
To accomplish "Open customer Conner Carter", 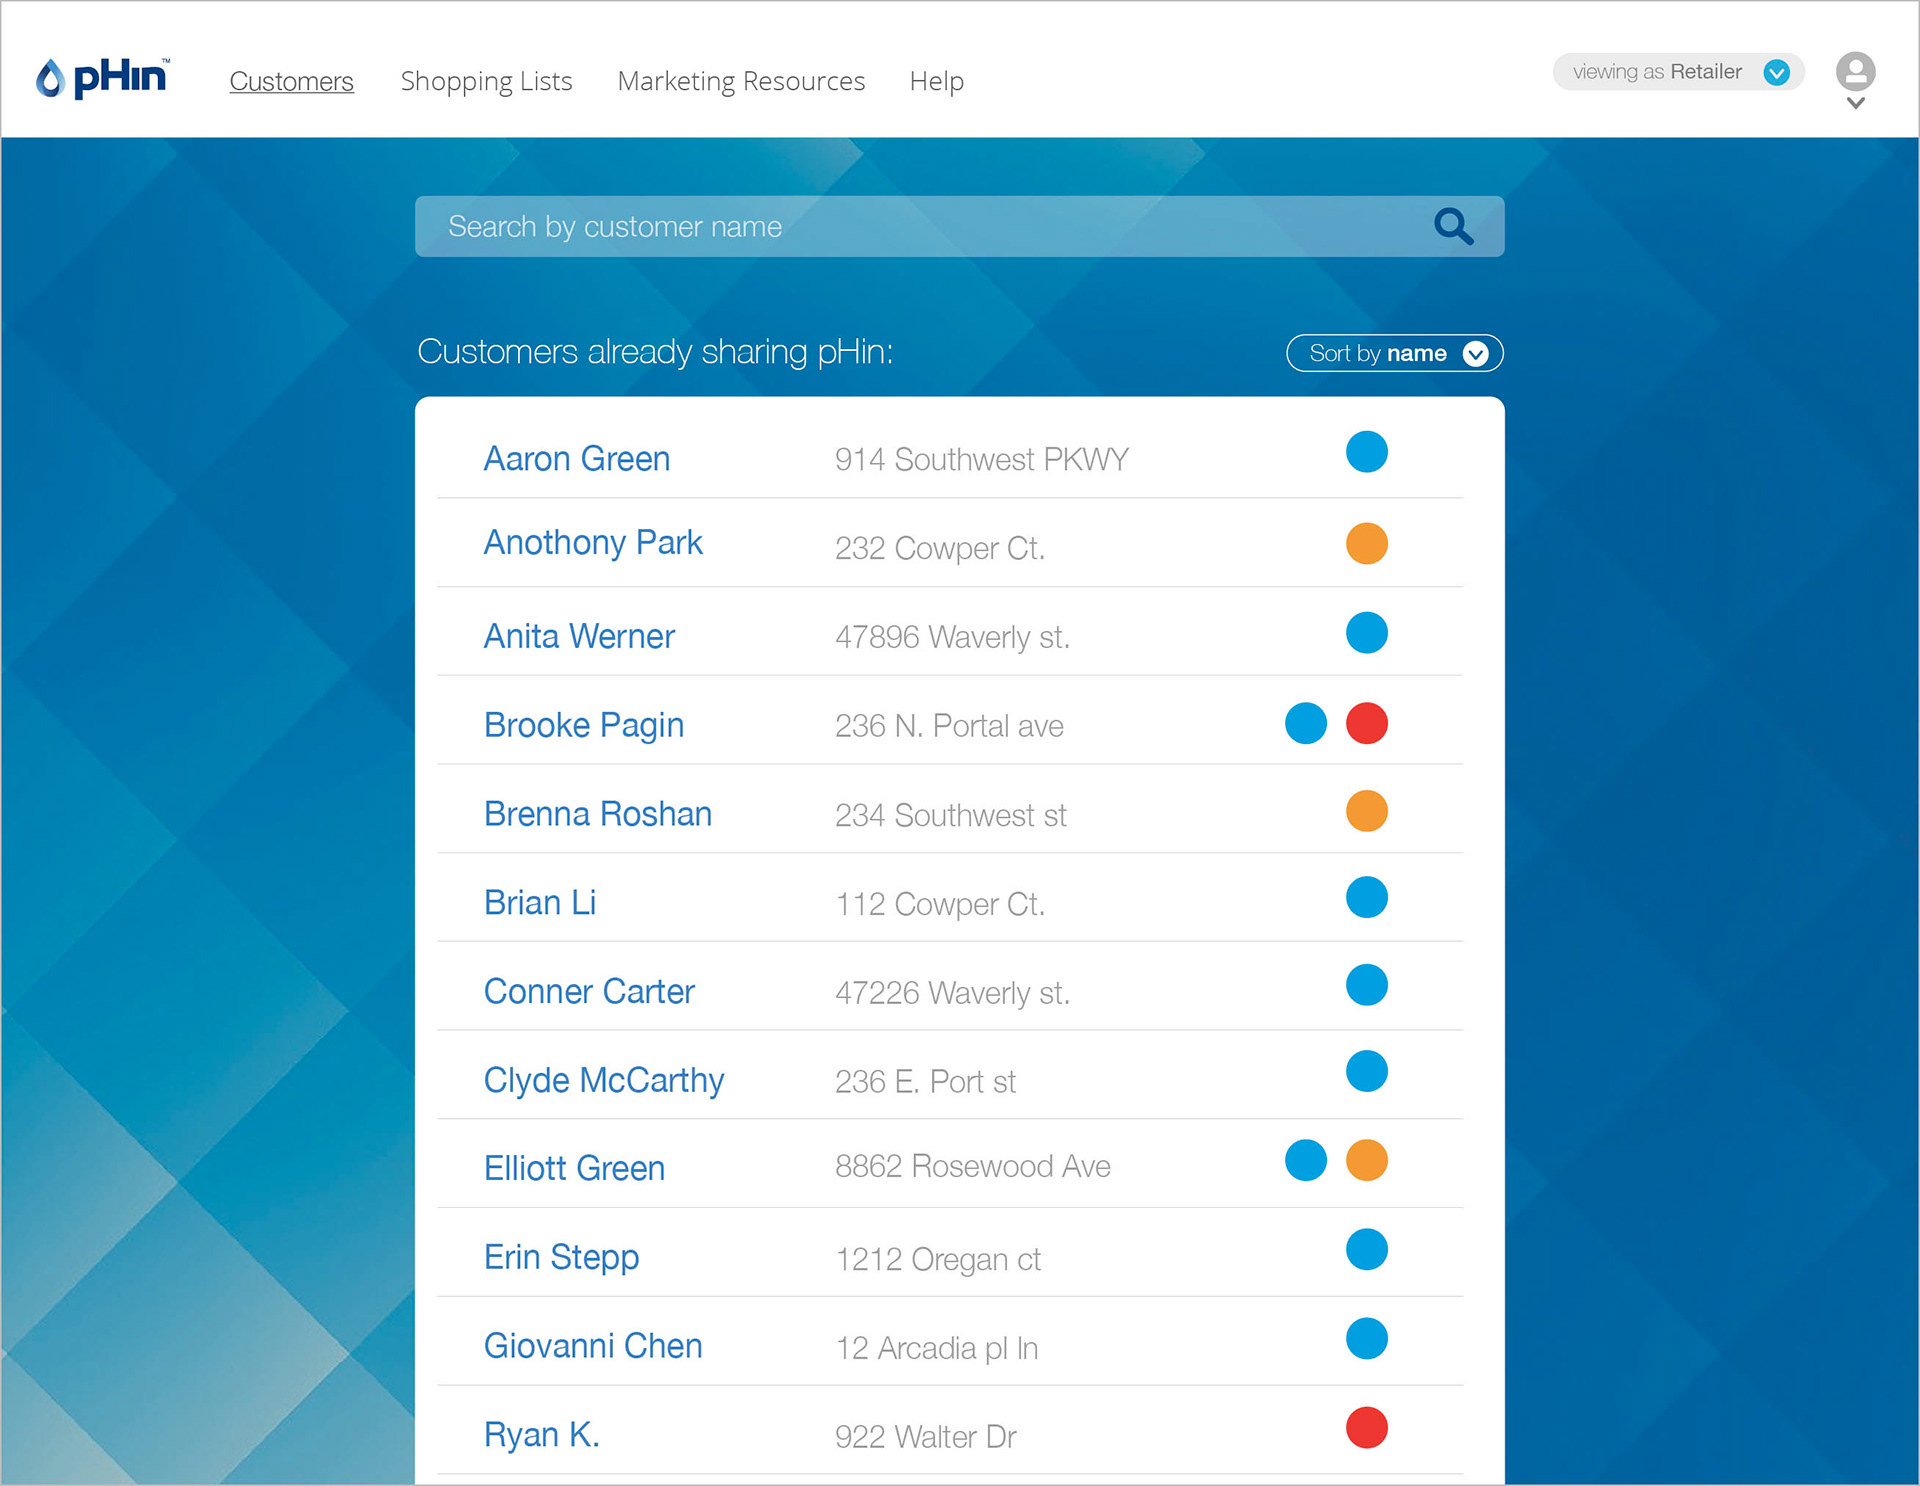I will coord(589,992).
